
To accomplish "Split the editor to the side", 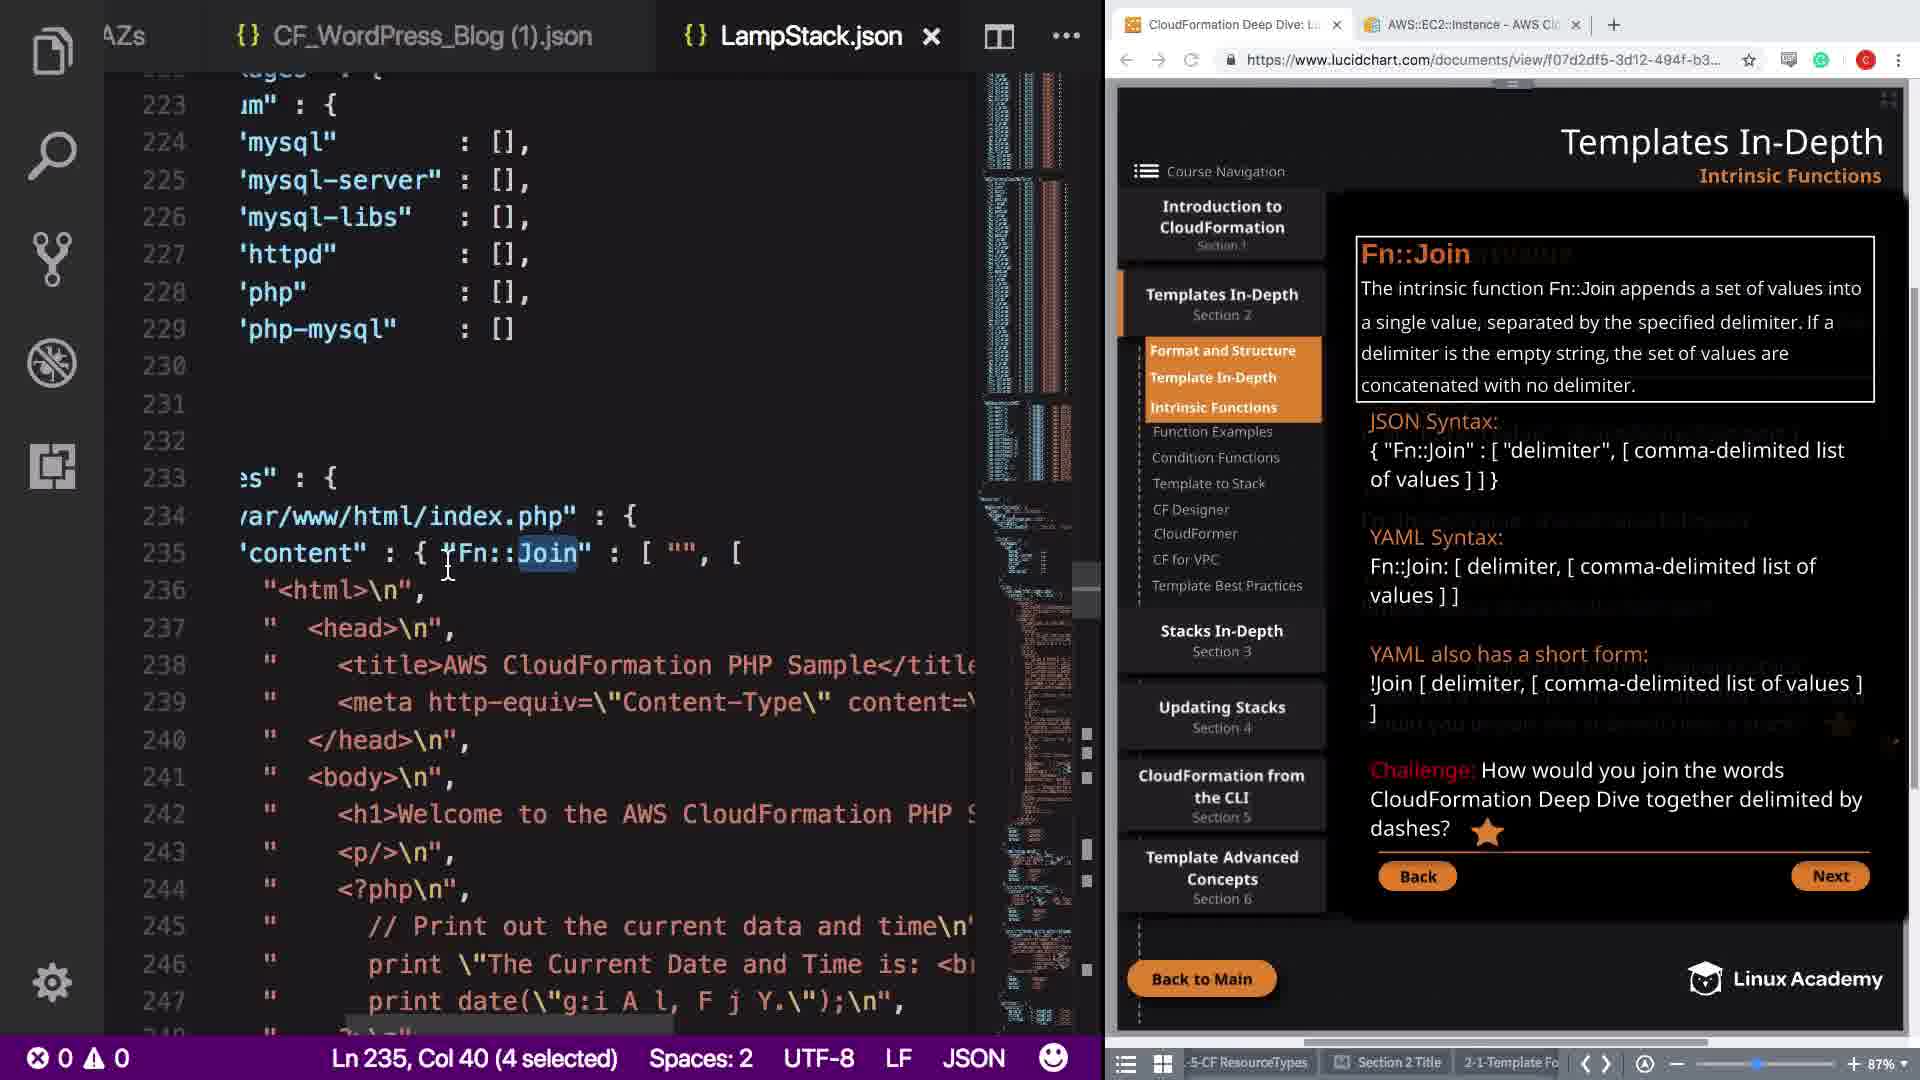I will click(999, 37).
